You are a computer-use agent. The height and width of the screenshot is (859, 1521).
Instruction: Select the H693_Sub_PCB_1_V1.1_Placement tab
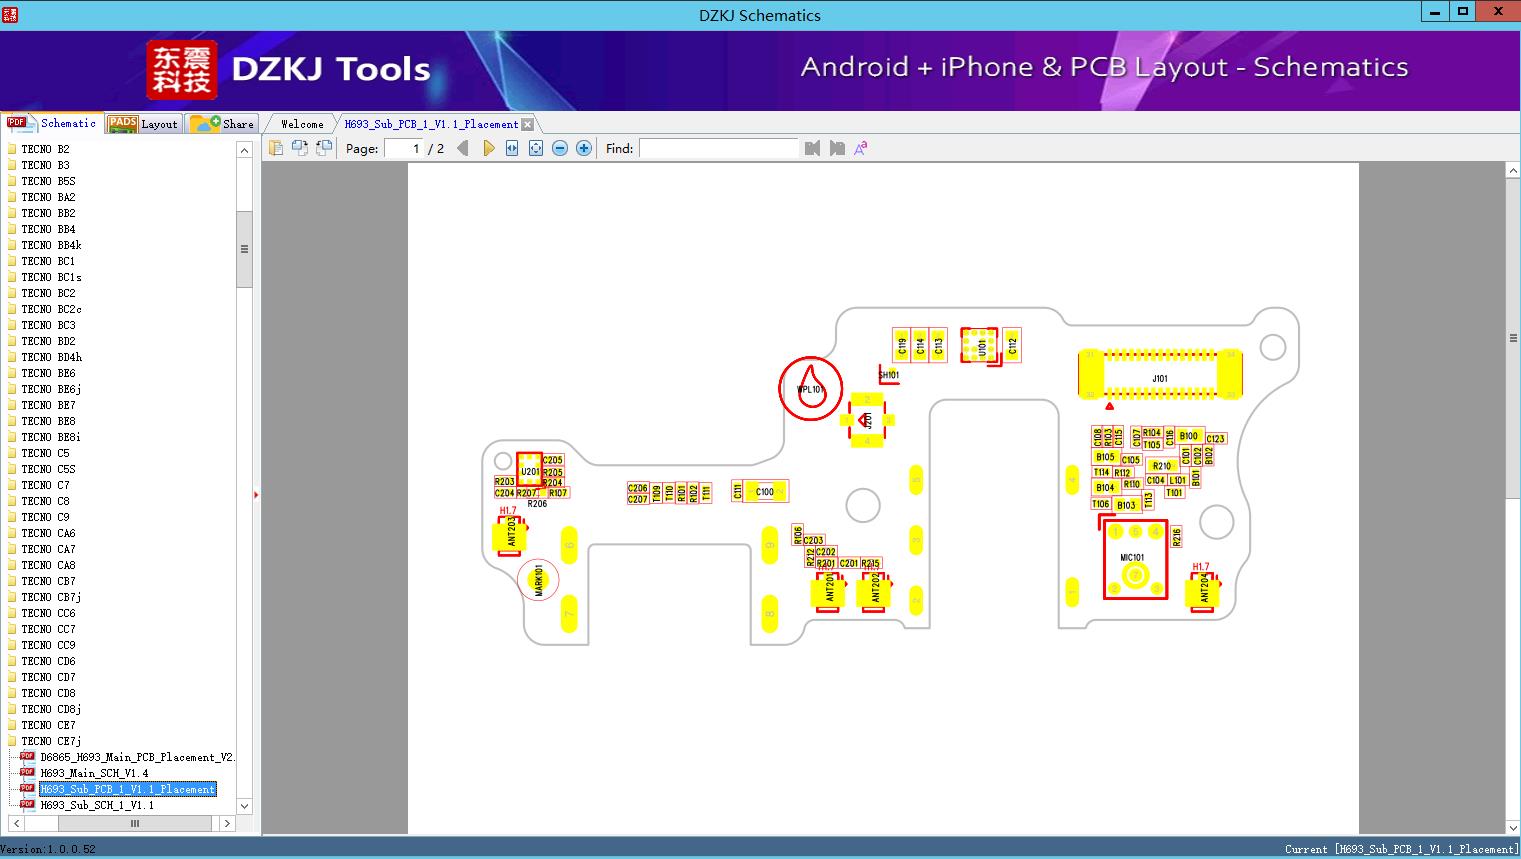pos(431,124)
